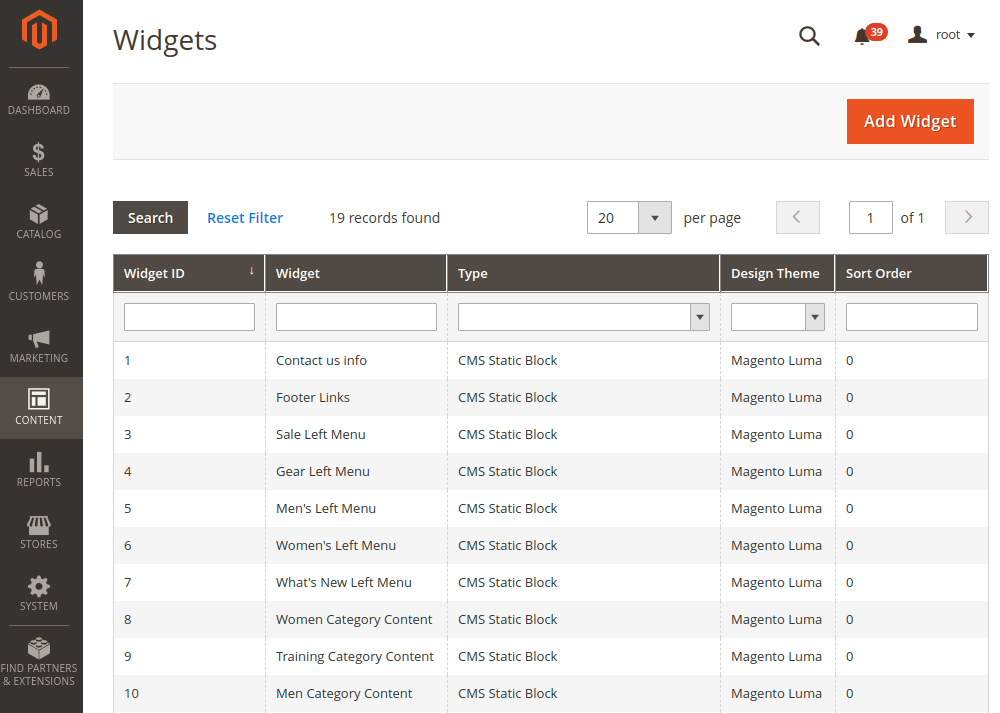Image resolution: width=1000 pixels, height=713 pixels.
Task: Click the Add Widget button
Action: (909, 121)
